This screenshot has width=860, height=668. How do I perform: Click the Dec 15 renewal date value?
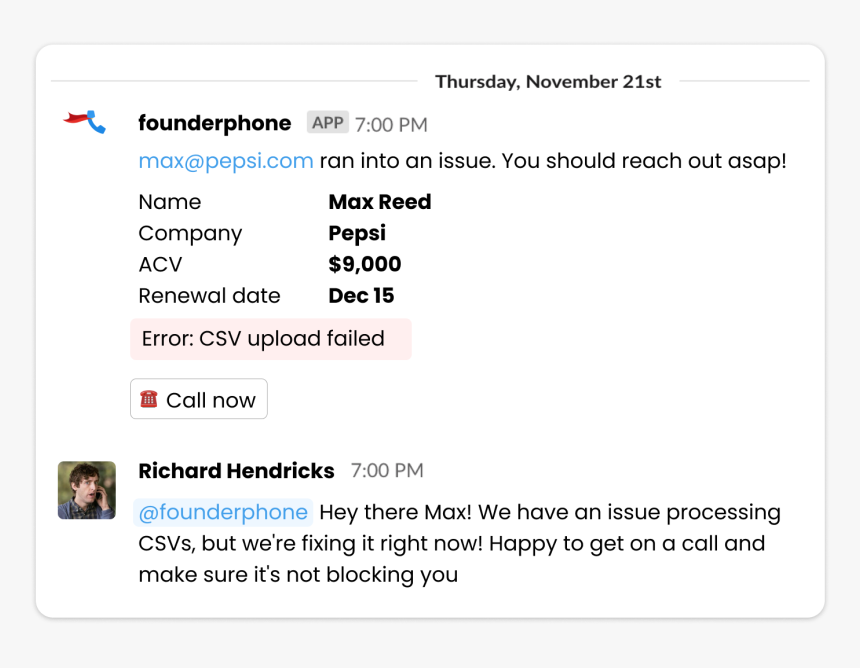[361, 296]
